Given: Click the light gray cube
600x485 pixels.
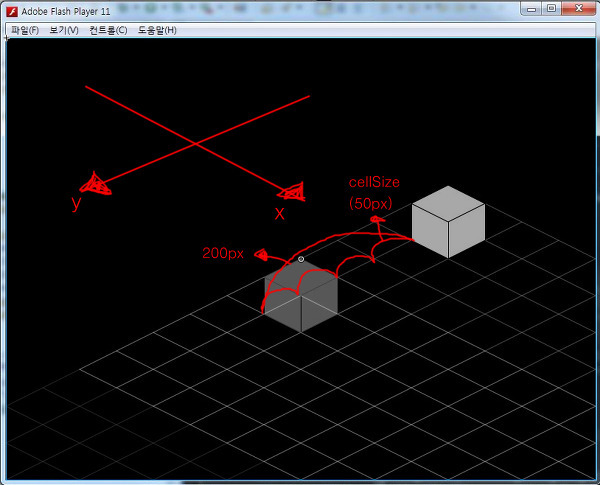Looking at the screenshot, I should 448,222.
